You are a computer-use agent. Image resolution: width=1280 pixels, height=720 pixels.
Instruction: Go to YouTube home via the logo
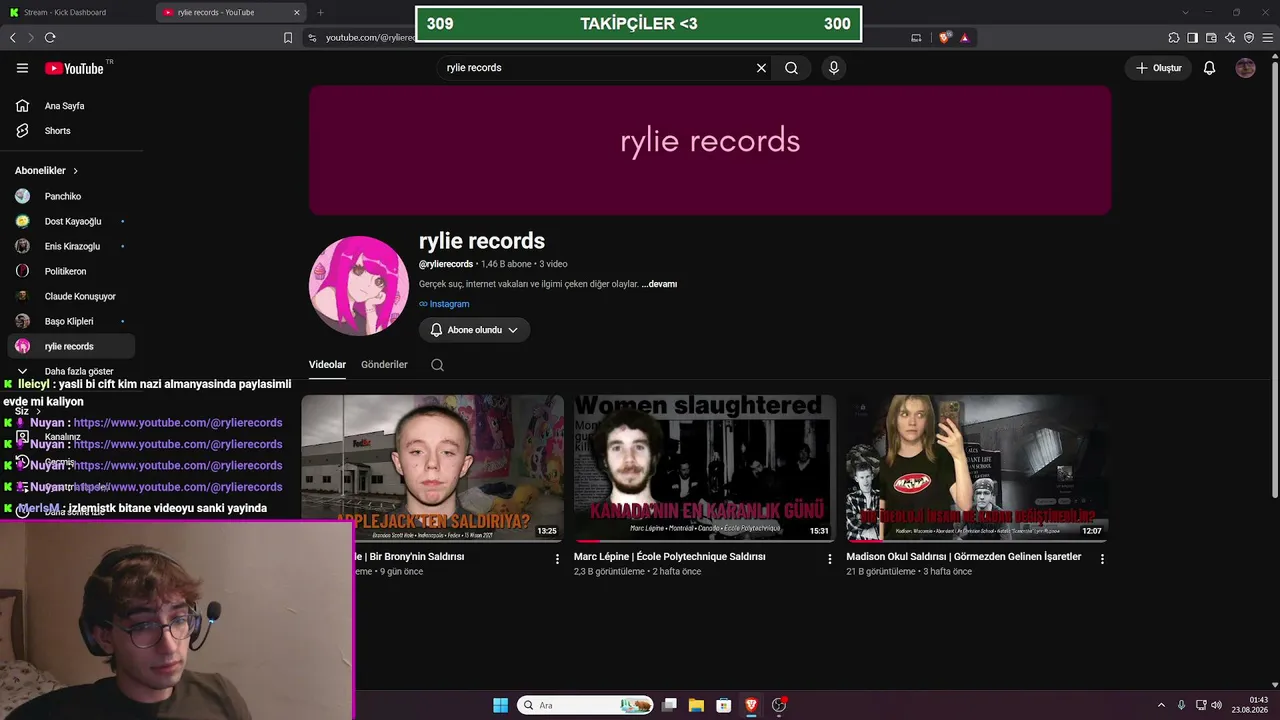click(74, 68)
